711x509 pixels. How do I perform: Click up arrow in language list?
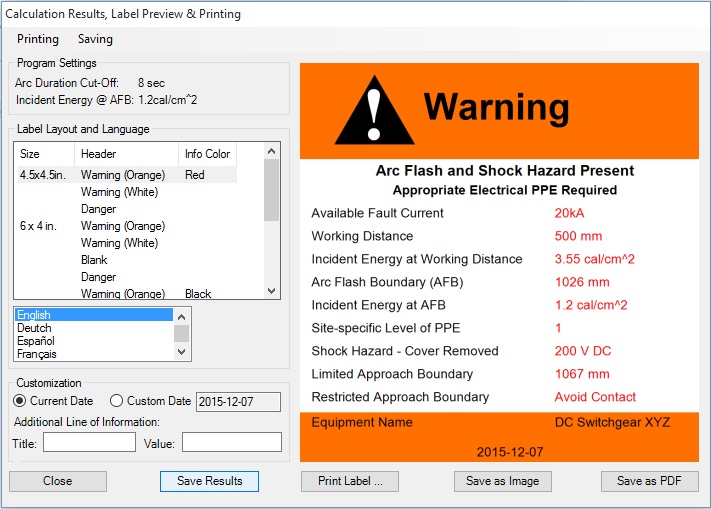pos(181,317)
